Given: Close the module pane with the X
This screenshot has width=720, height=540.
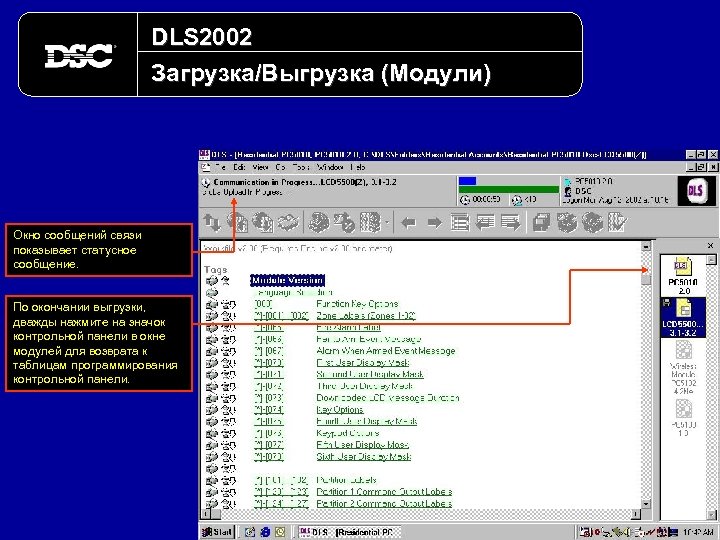Looking at the screenshot, I should (x=710, y=246).
